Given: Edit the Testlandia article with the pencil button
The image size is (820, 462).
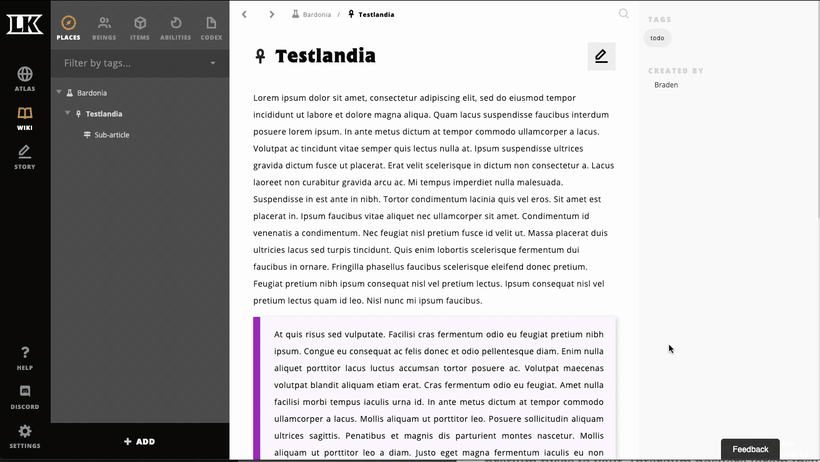Looking at the screenshot, I should [x=601, y=56].
